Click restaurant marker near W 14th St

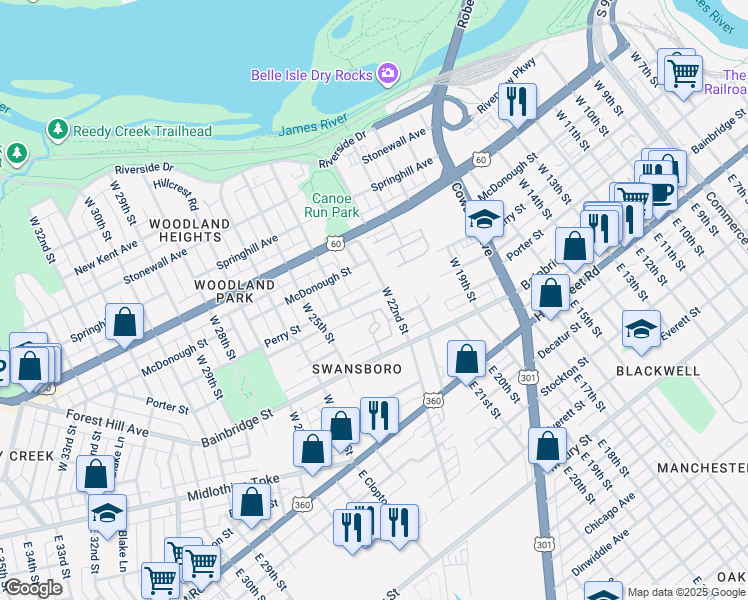click(x=600, y=230)
